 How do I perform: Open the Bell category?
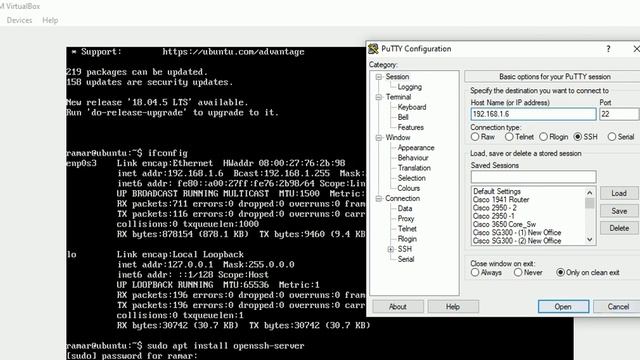tap(403, 117)
